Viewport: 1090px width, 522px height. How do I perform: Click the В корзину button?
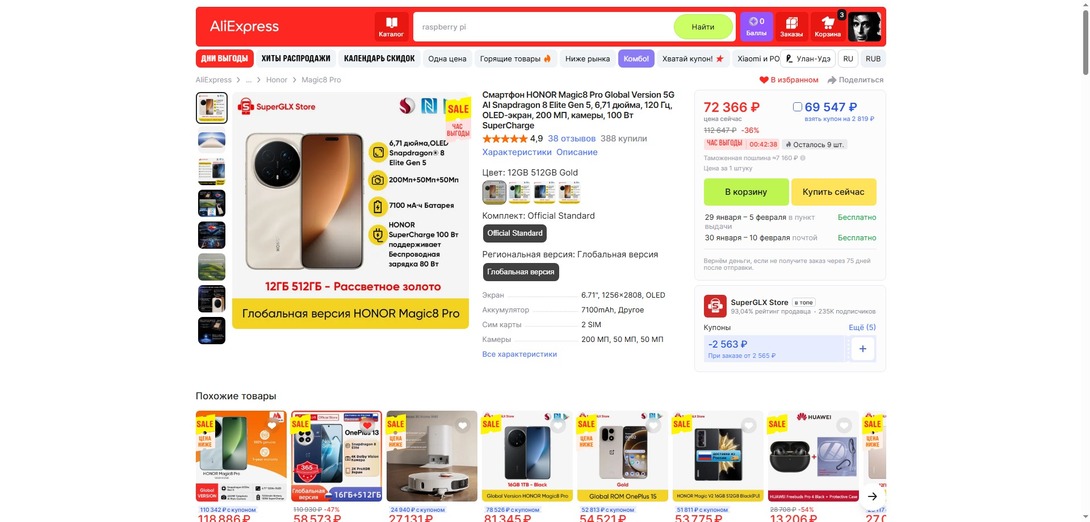746,192
